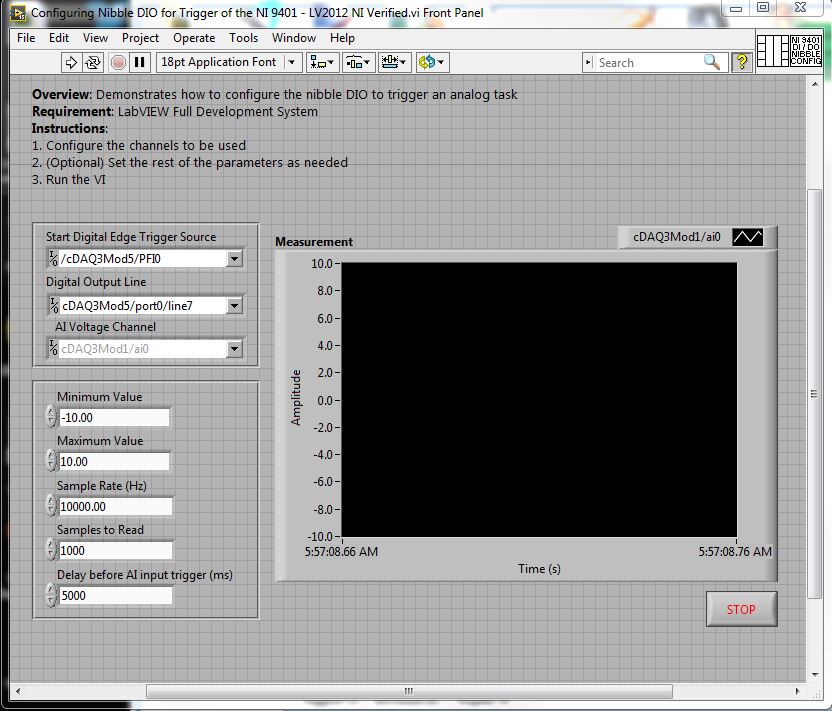
Task: Click Run Continuously toolbar icon
Action: (93, 62)
